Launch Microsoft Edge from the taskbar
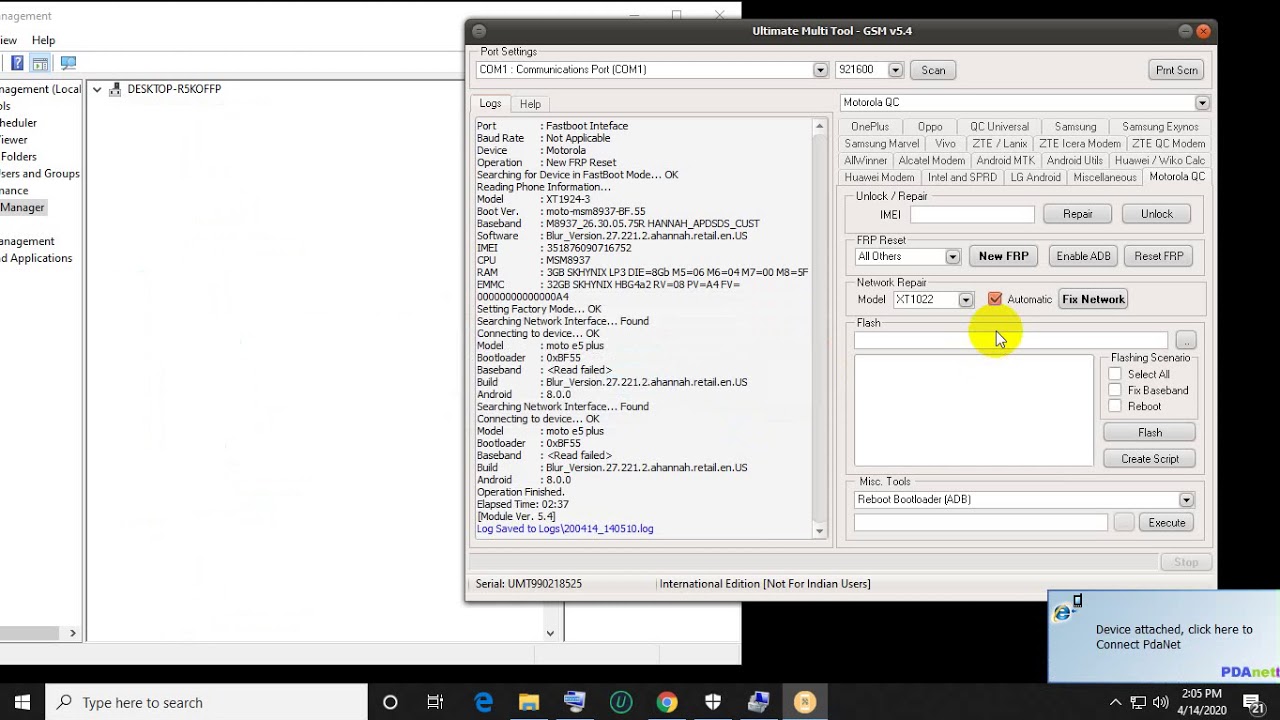This screenshot has height=720, width=1280. (x=484, y=702)
